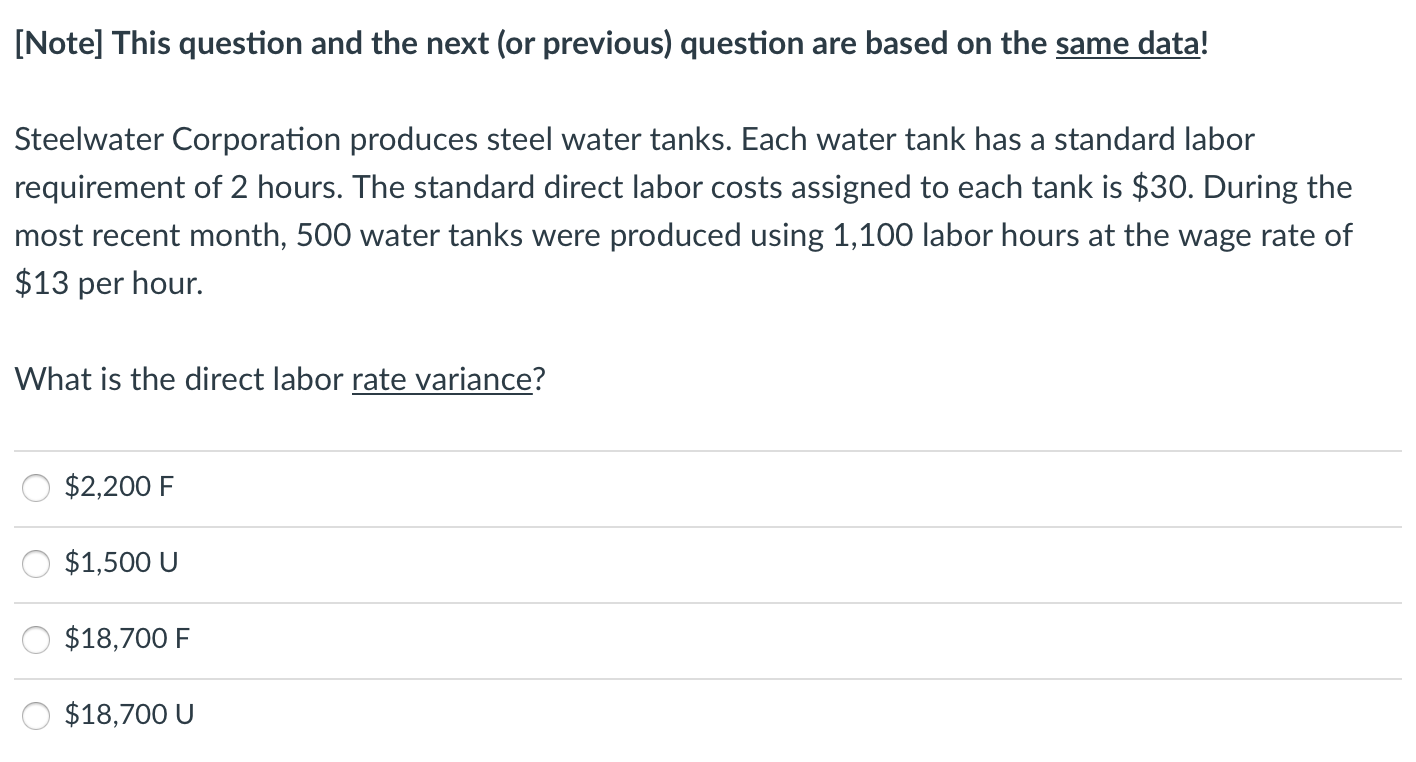Select the $18,700 U radio button
Image resolution: width=1416 pixels, height=762 pixels.
[36, 716]
